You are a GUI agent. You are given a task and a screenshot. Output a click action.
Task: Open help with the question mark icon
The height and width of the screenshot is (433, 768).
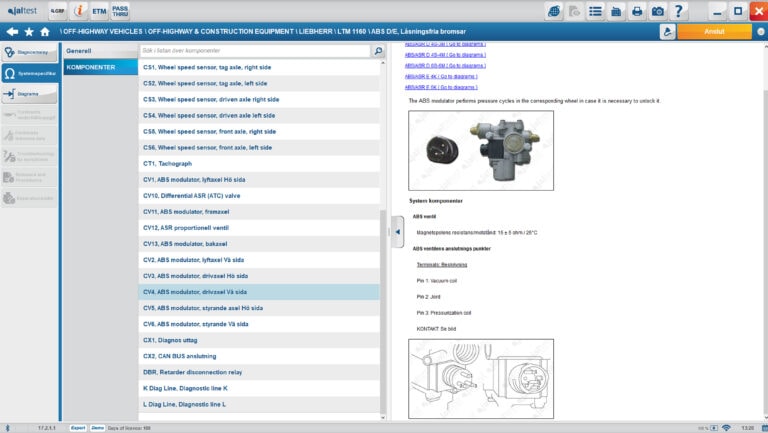point(678,11)
